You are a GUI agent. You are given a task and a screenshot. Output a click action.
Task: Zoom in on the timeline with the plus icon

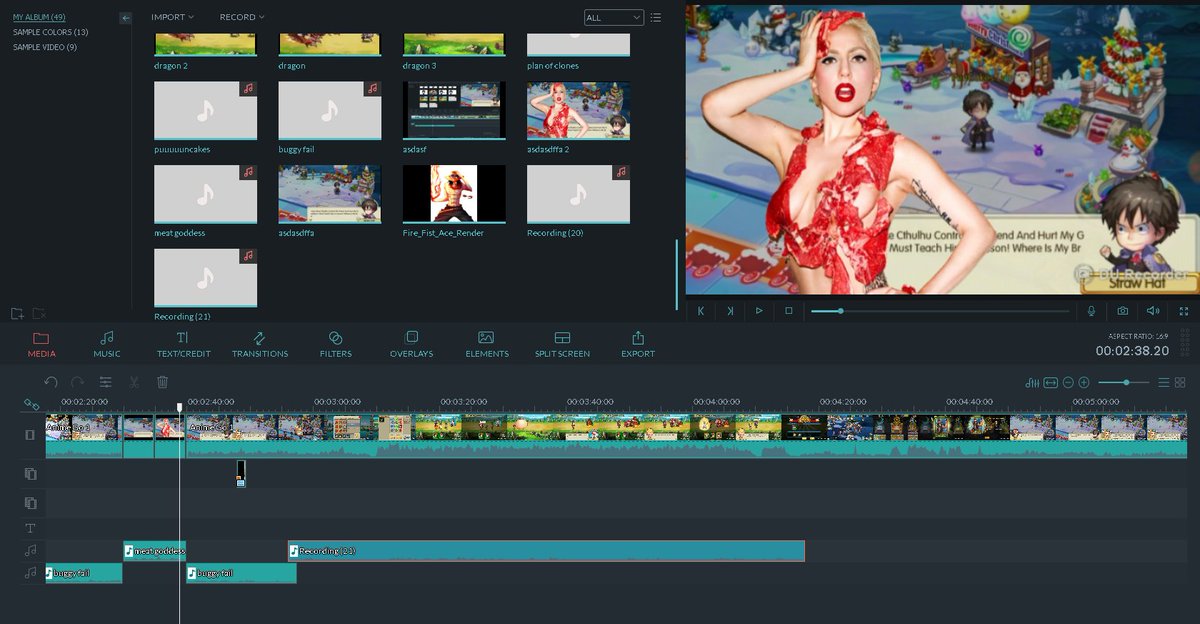(x=1084, y=382)
